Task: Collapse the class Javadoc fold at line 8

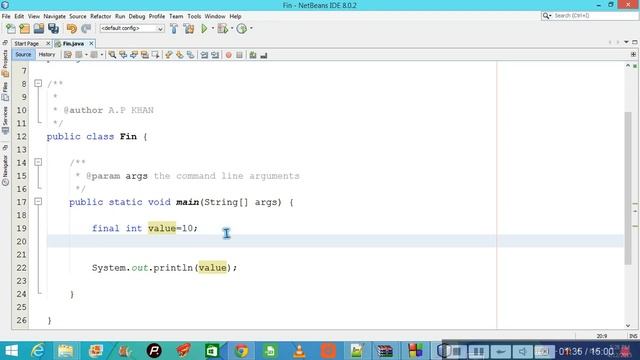Action: click(38, 83)
